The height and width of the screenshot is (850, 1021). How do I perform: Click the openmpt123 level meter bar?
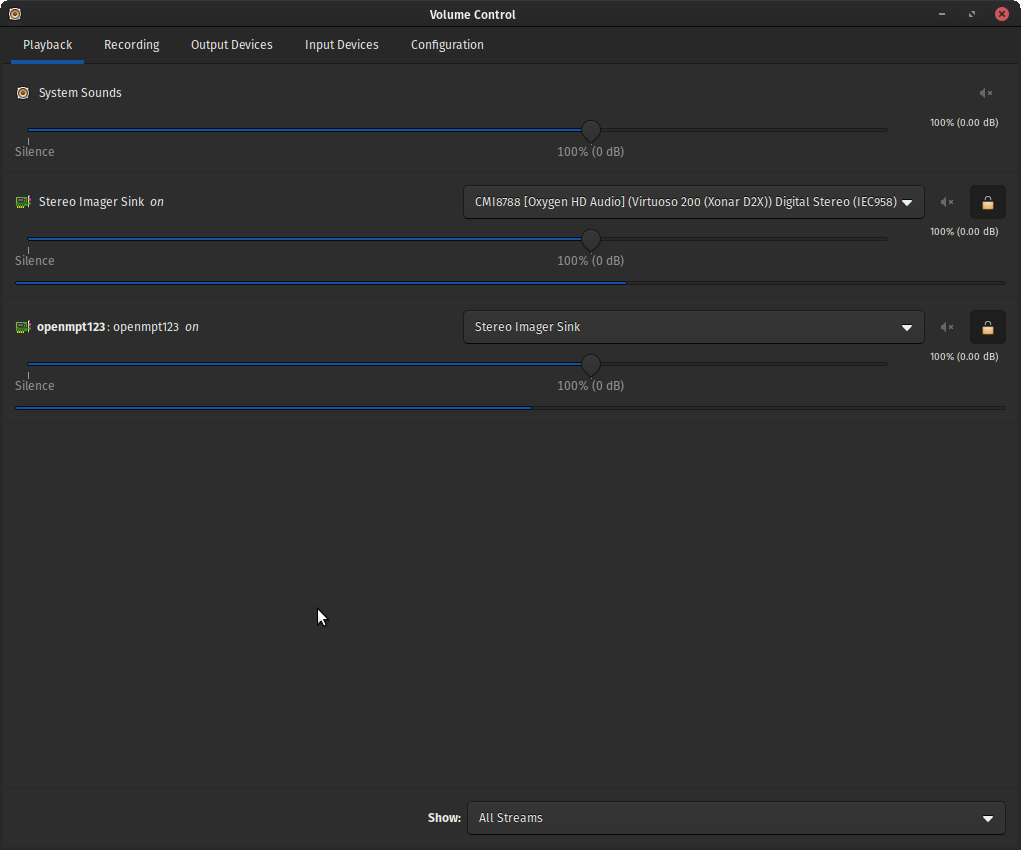click(x=510, y=408)
